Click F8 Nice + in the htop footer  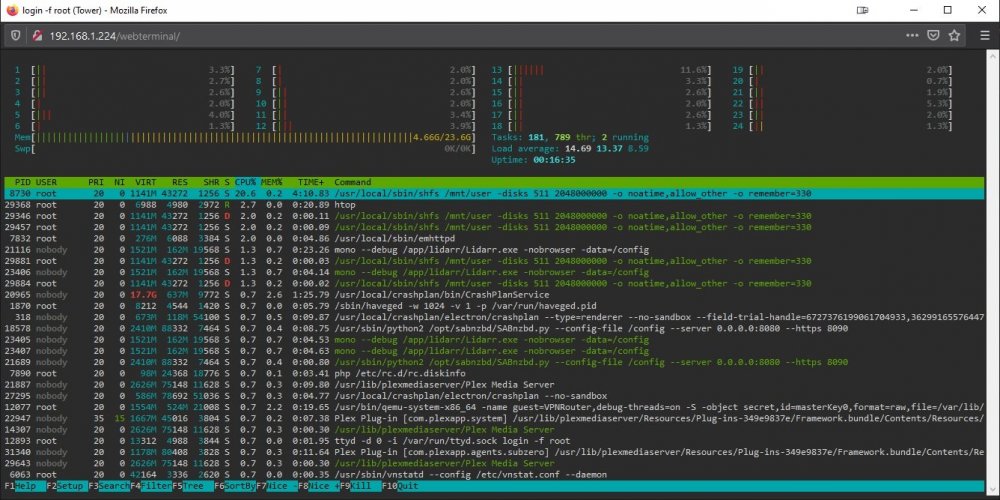pos(318,486)
